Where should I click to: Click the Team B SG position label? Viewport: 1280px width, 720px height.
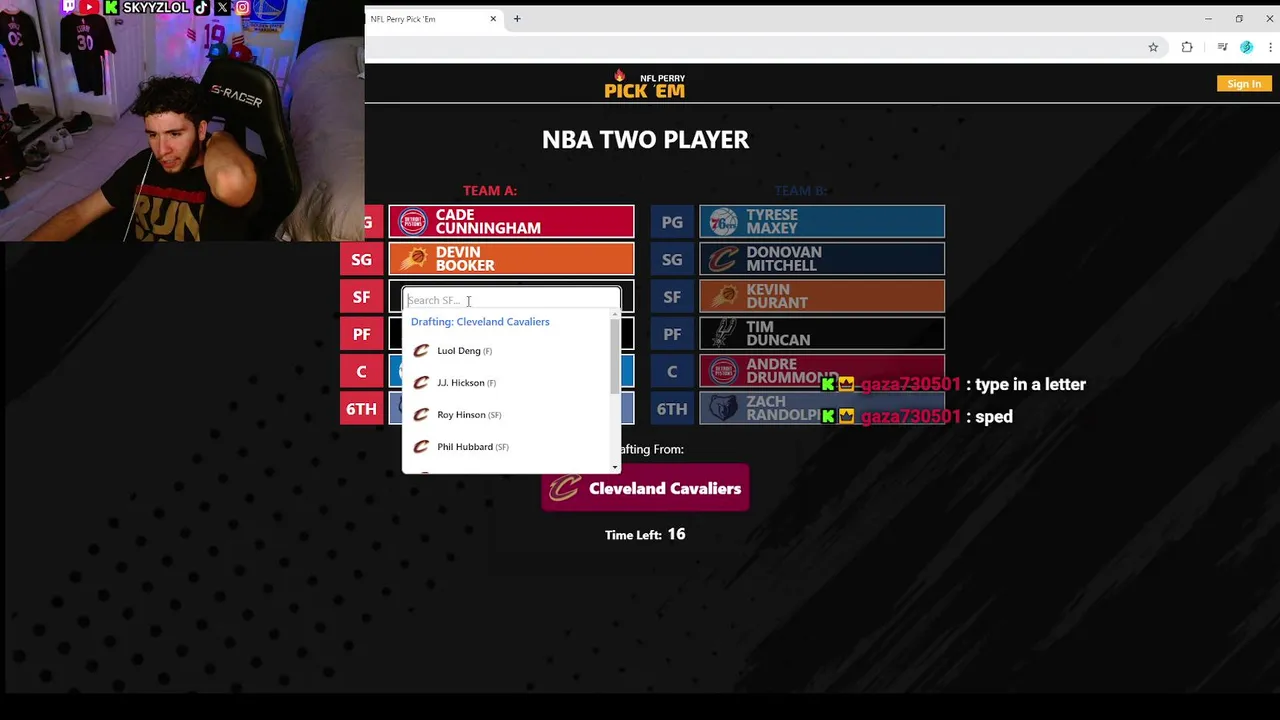[x=672, y=260]
